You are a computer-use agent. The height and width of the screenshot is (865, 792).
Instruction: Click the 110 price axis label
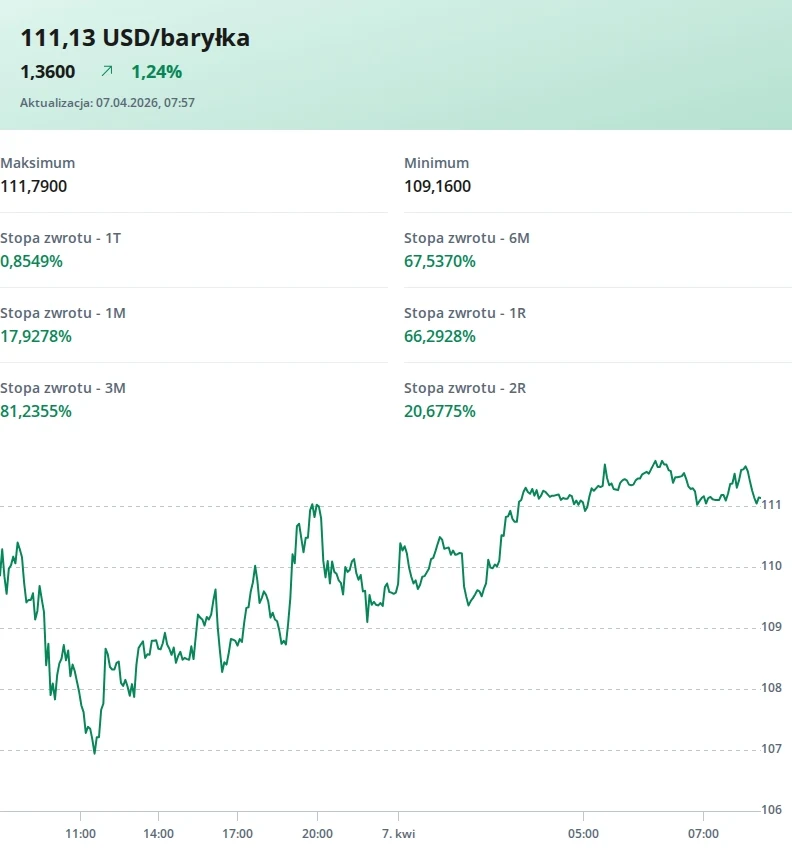[771, 566]
